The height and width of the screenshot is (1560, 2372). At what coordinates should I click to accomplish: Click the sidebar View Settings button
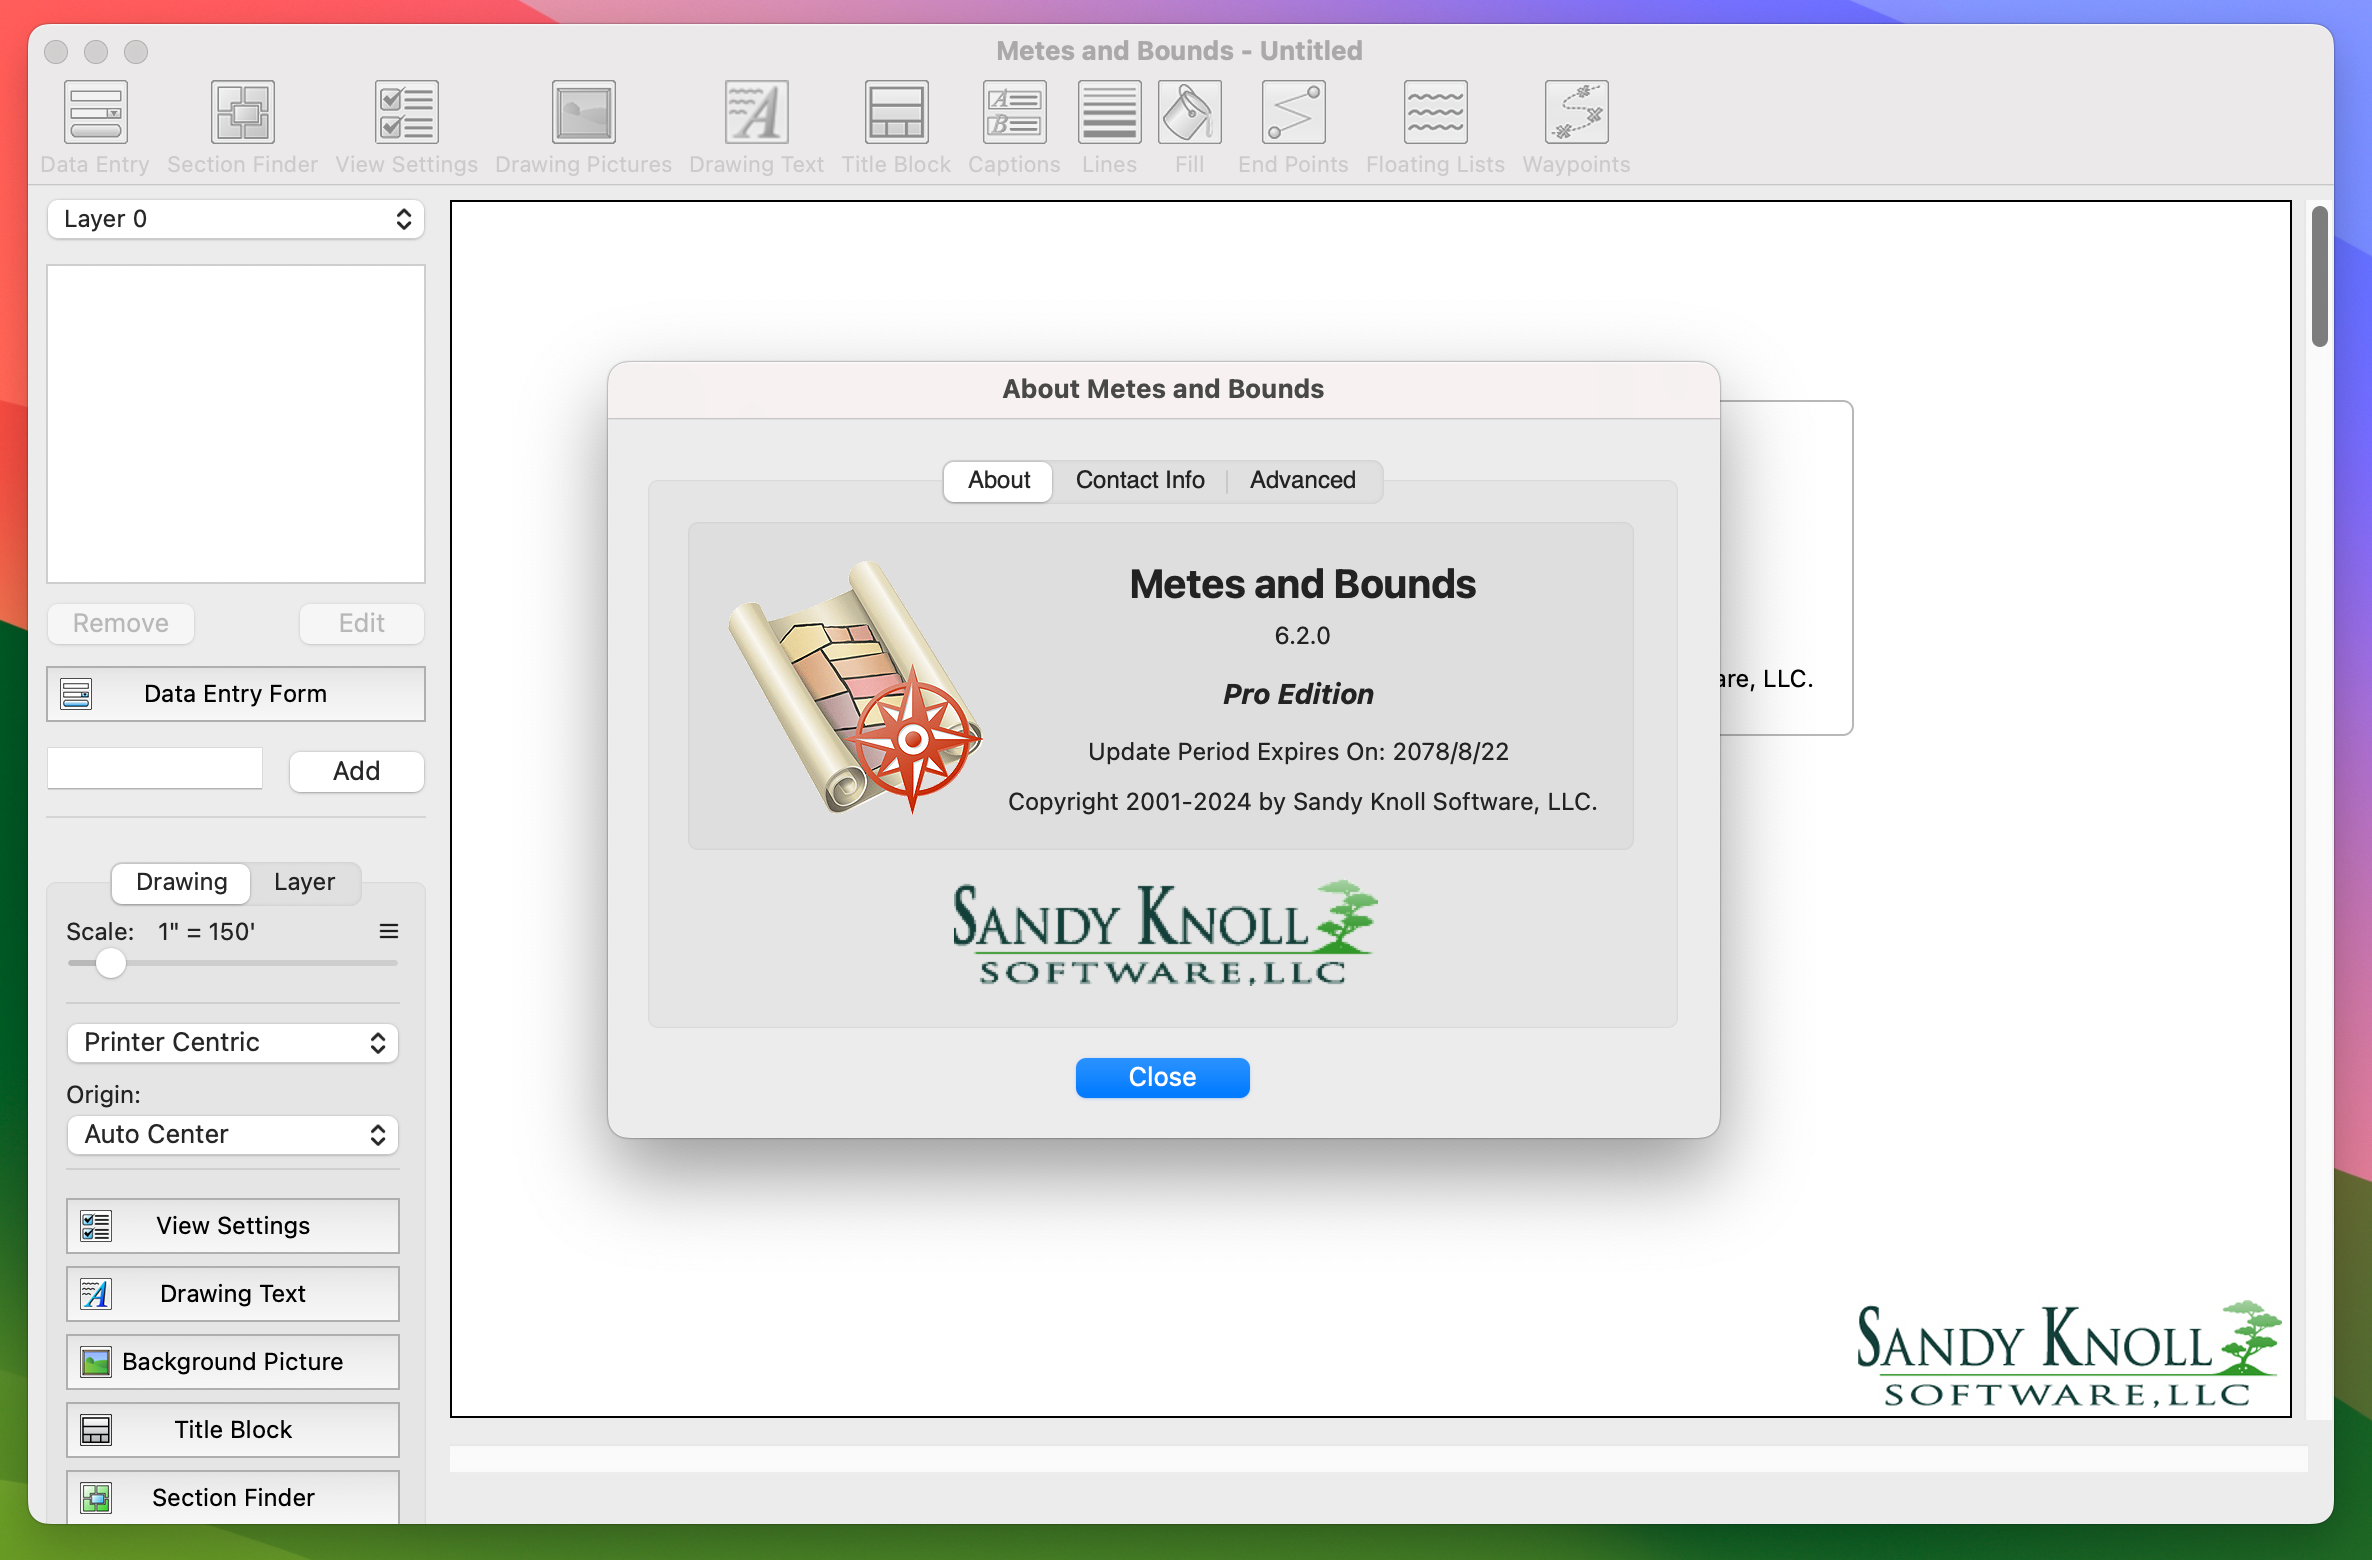(233, 1226)
